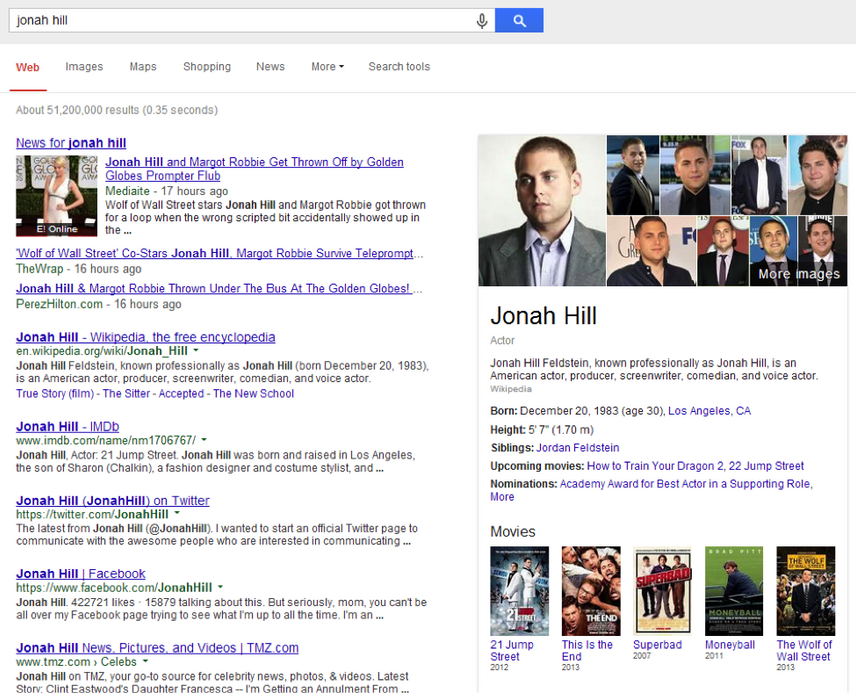The width and height of the screenshot is (856, 693).
Task: Click the microphone voice search icon
Action: (482, 21)
